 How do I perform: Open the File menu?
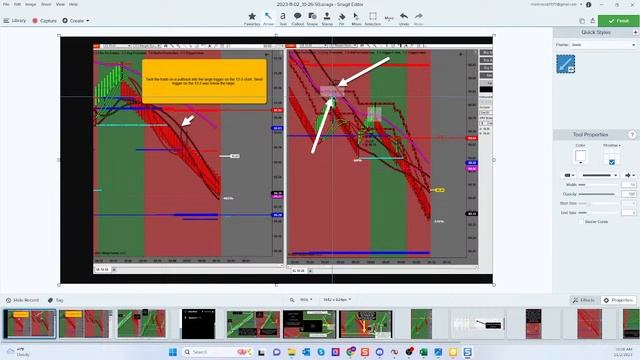click(x=6, y=4)
